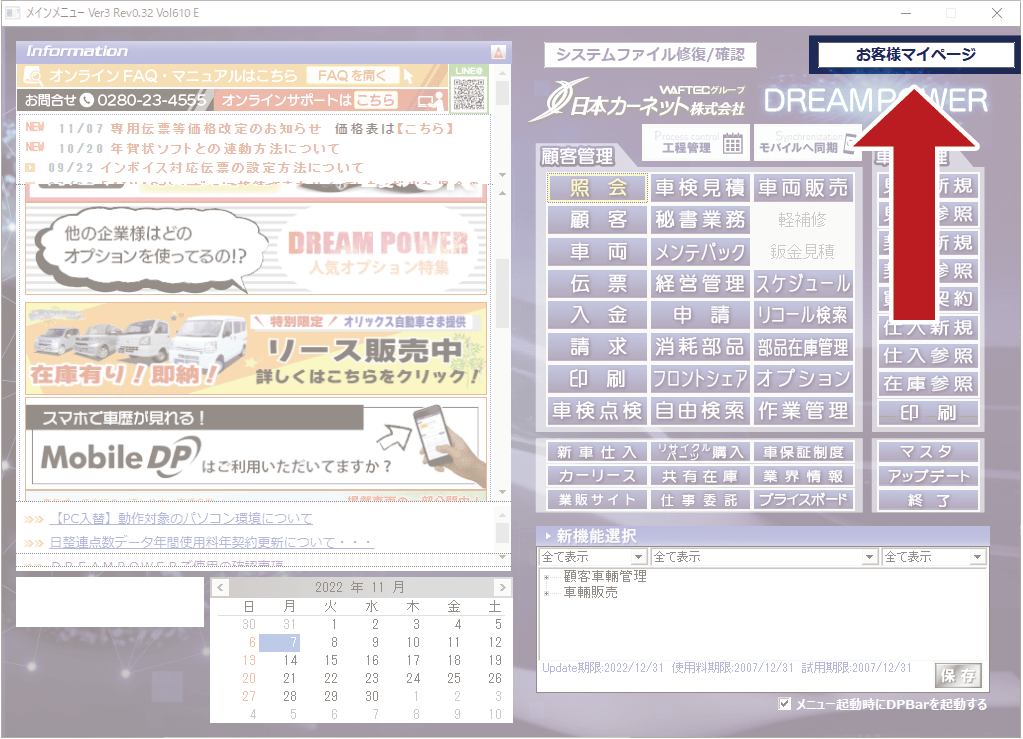The height and width of the screenshot is (739, 1023).
Task: Open 部品在庫管理 button
Action: (803, 347)
